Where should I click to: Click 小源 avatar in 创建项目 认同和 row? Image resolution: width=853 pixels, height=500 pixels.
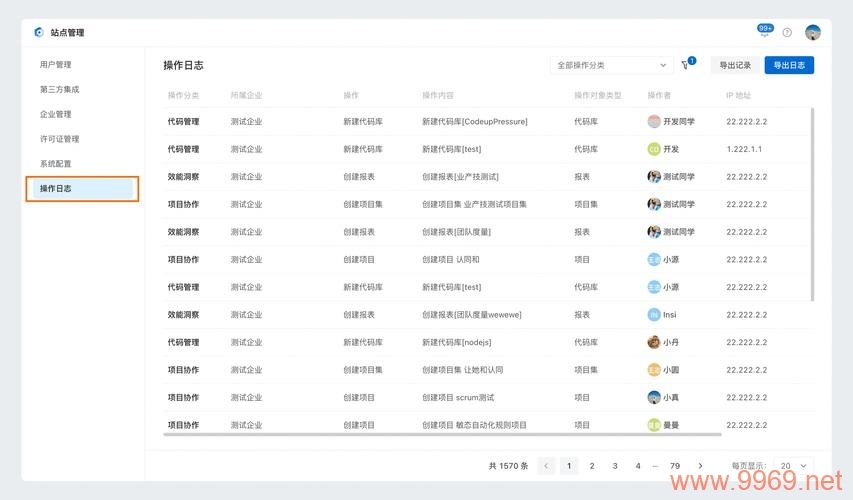pos(654,260)
